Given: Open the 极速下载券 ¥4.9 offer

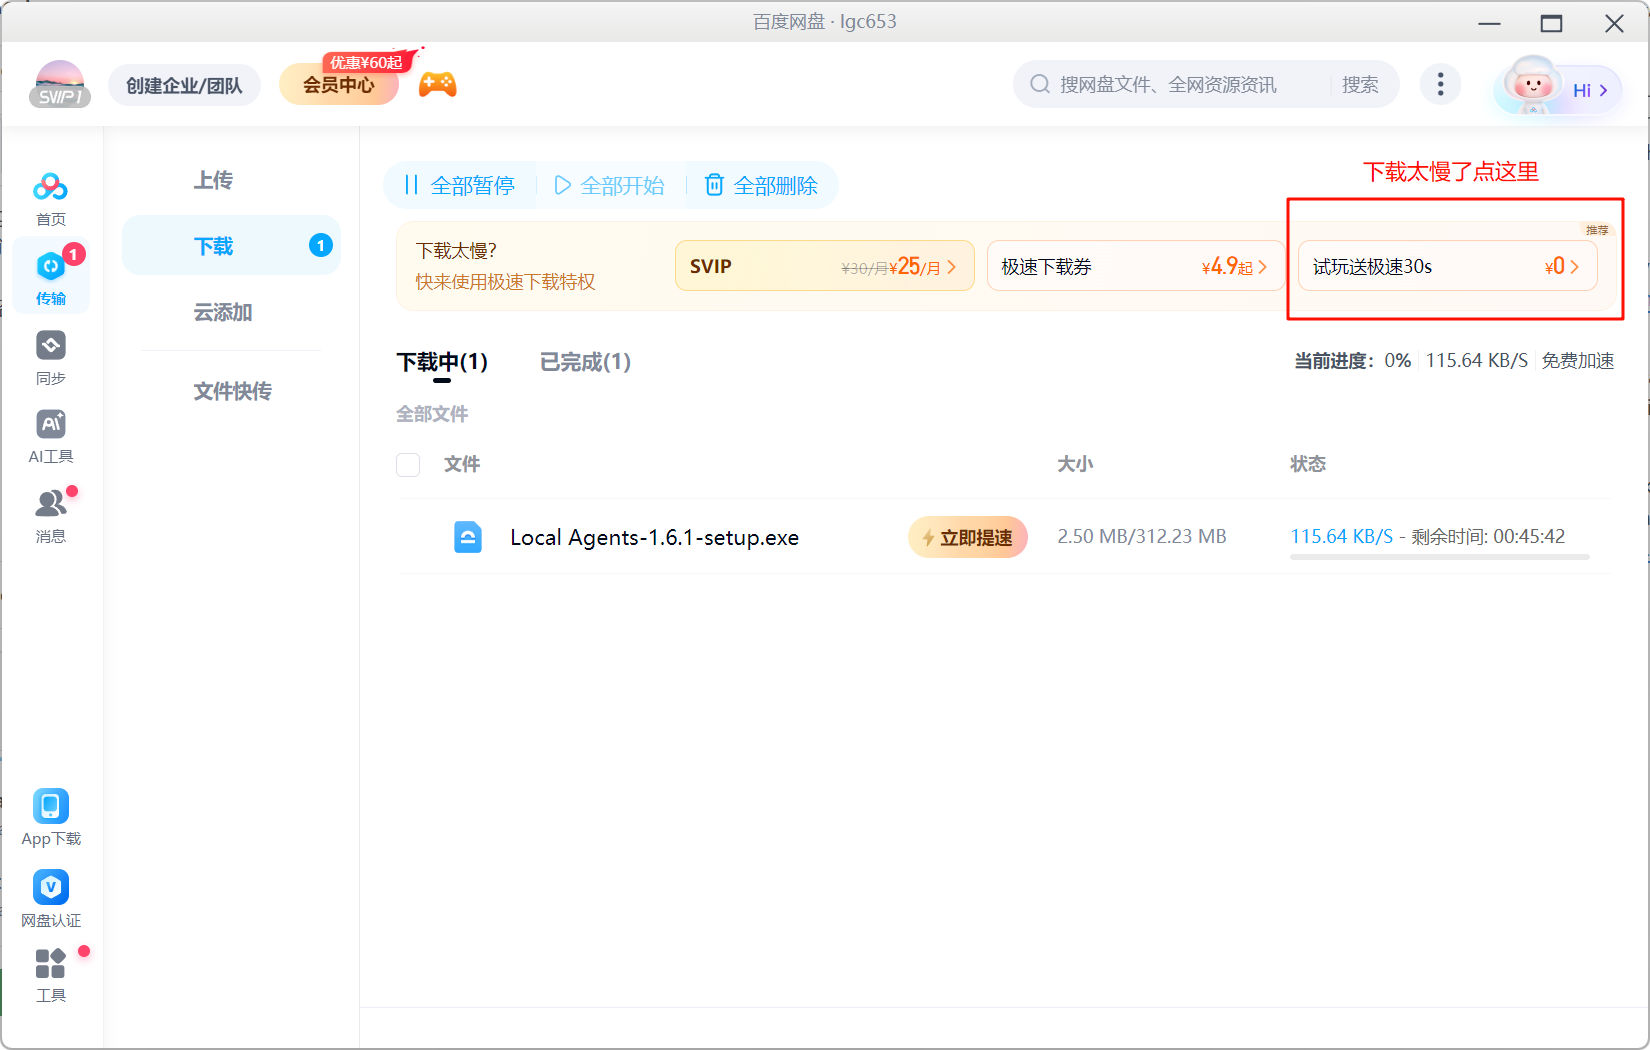Looking at the screenshot, I should point(1135,266).
